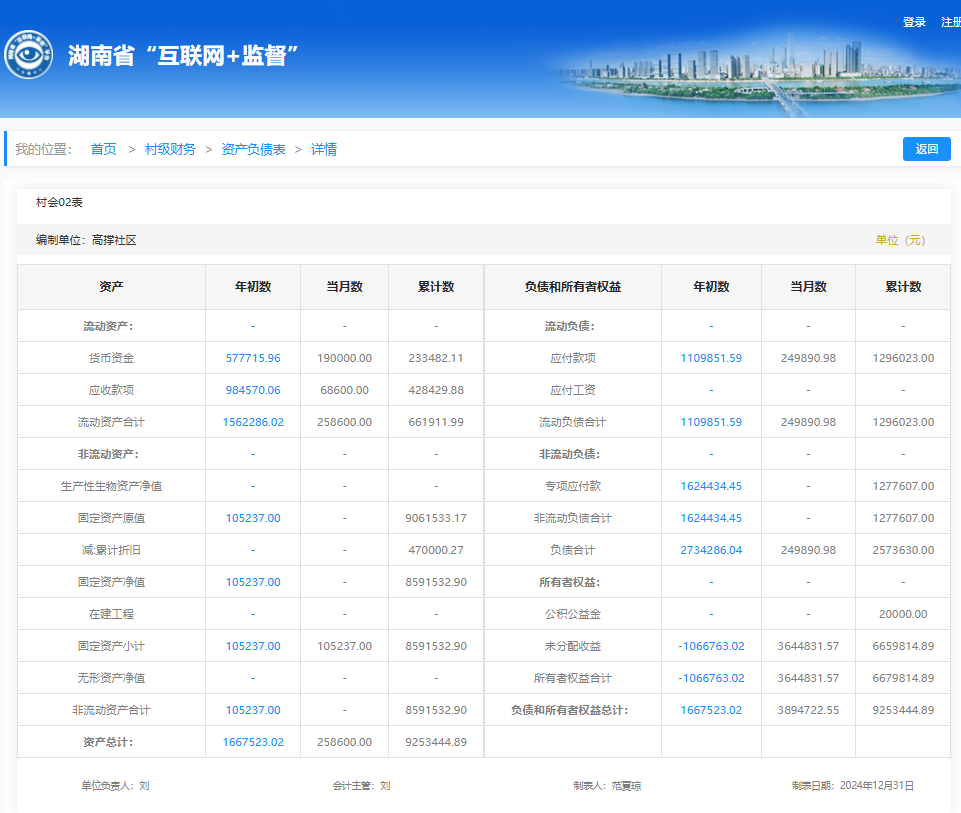
Task: Click the 制表人：范夏琼 footer text
Action: click(x=607, y=785)
